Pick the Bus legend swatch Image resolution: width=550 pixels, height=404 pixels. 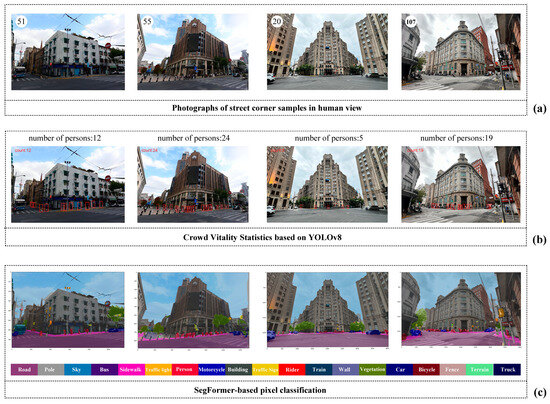coord(105,370)
